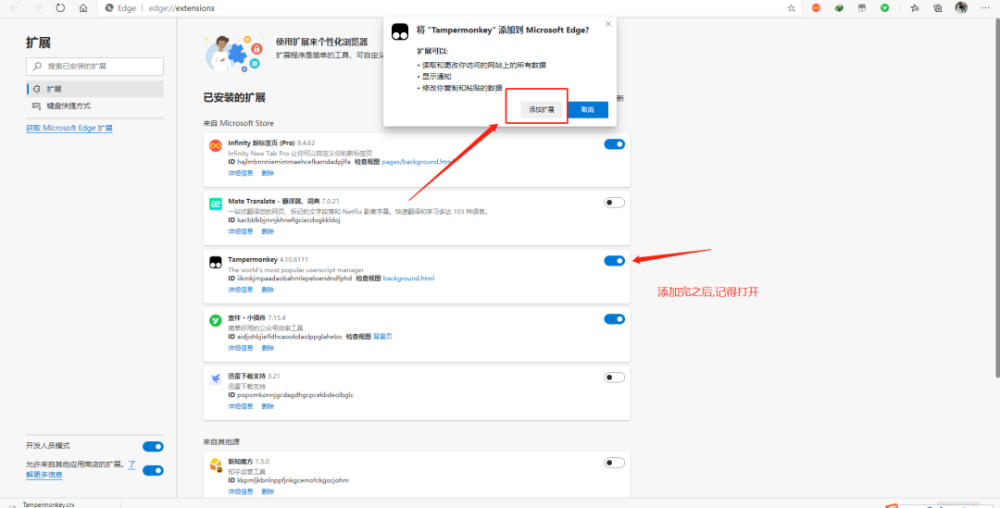1000x508 pixels.
Task: Click 删除 under Mate Translate
Action: [267, 231]
